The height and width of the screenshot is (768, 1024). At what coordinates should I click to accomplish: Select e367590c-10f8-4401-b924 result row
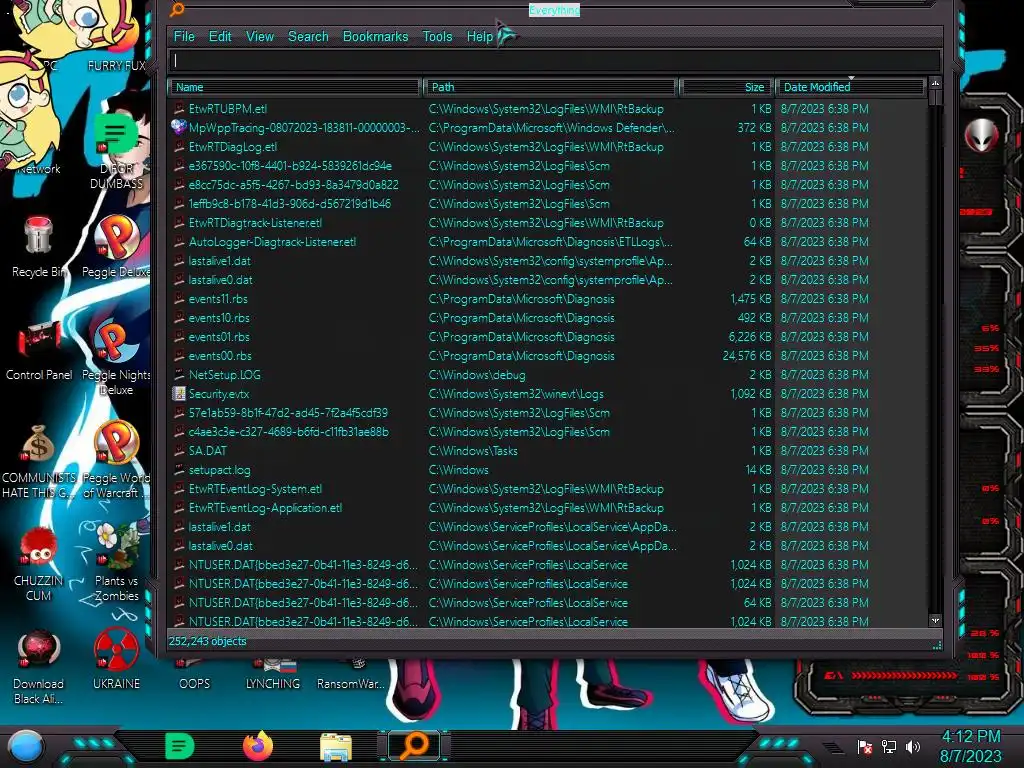290,166
